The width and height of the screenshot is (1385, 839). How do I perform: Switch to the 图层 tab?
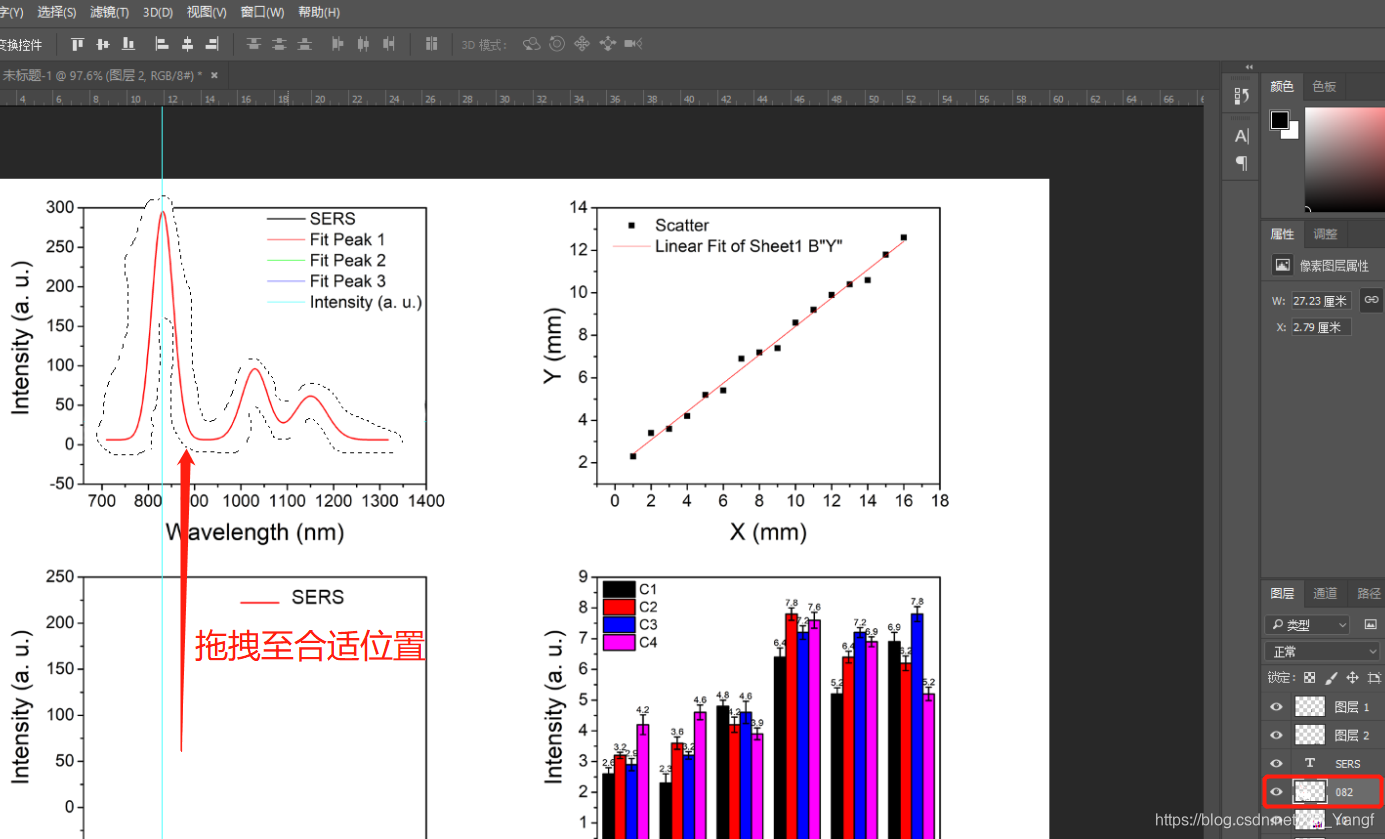tap(1282, 593)
